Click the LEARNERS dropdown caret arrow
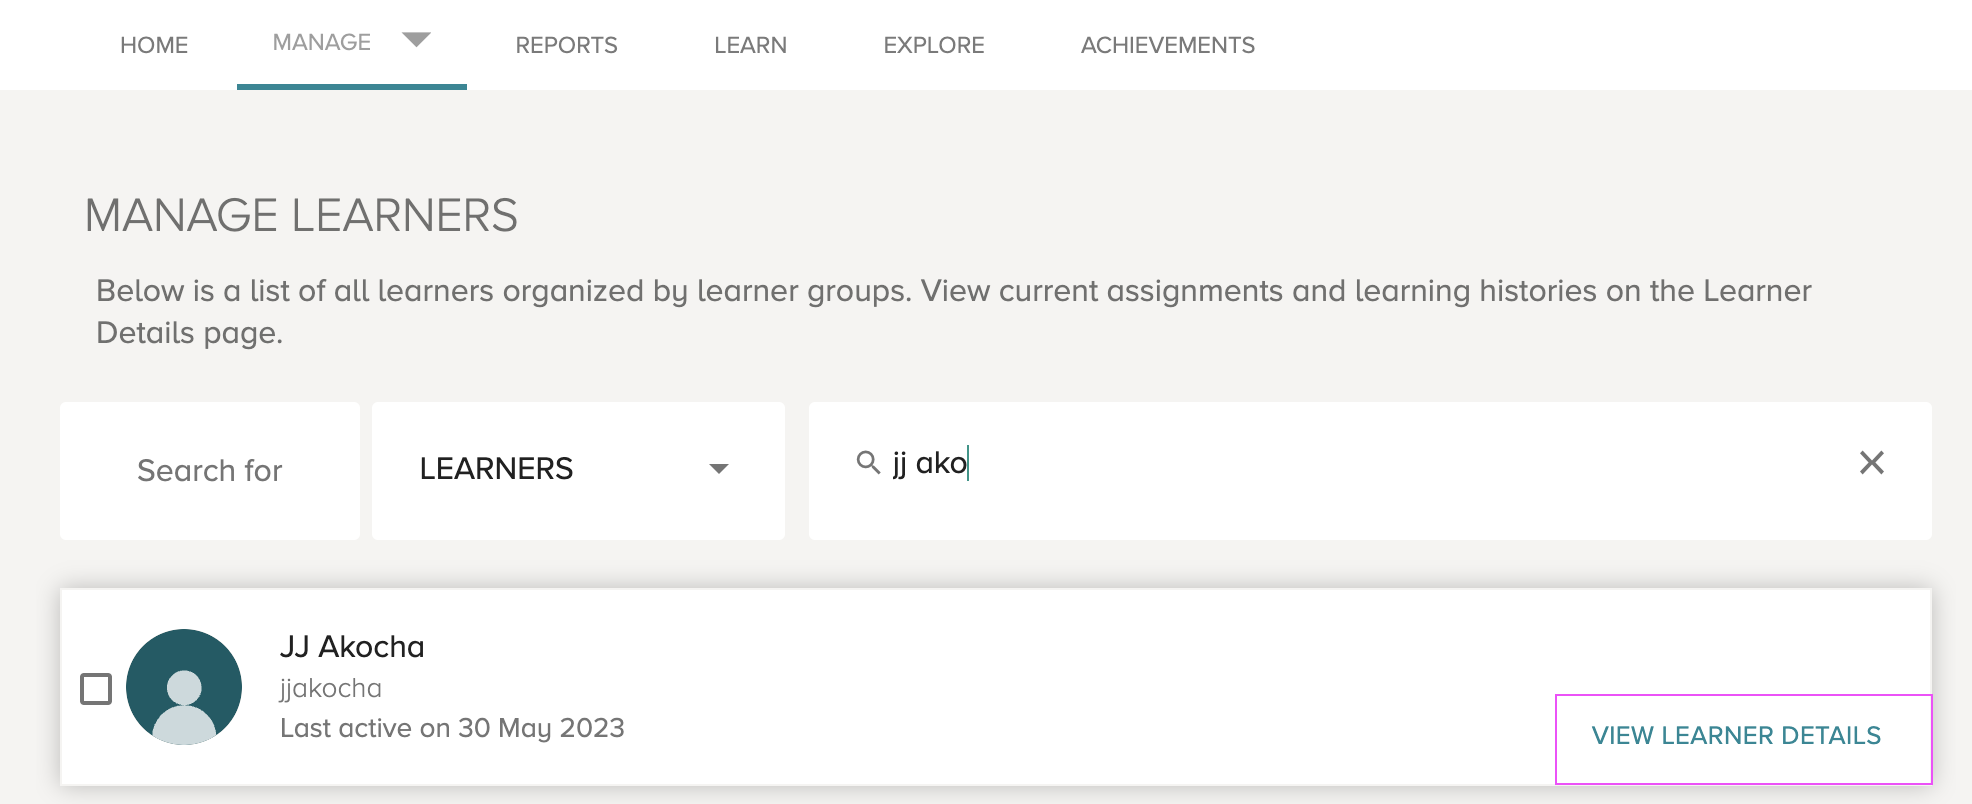This screenshot has height=804, width=1972. [718, 468]
